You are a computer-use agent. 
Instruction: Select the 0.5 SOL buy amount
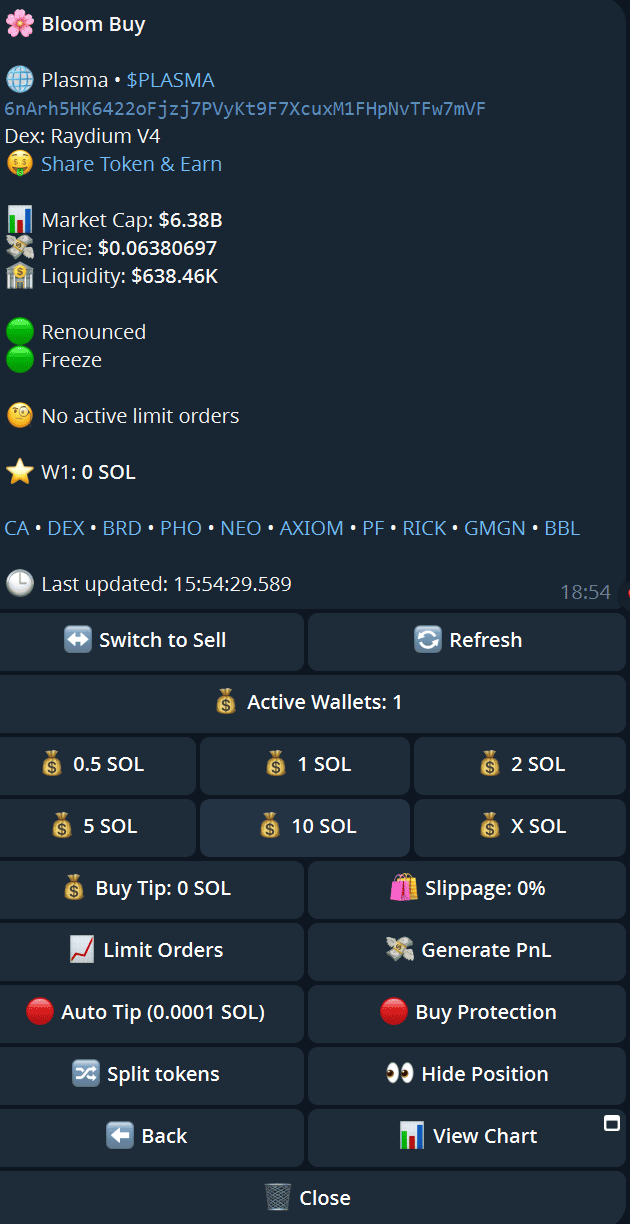pyautogui.click(x=98, y=765)
